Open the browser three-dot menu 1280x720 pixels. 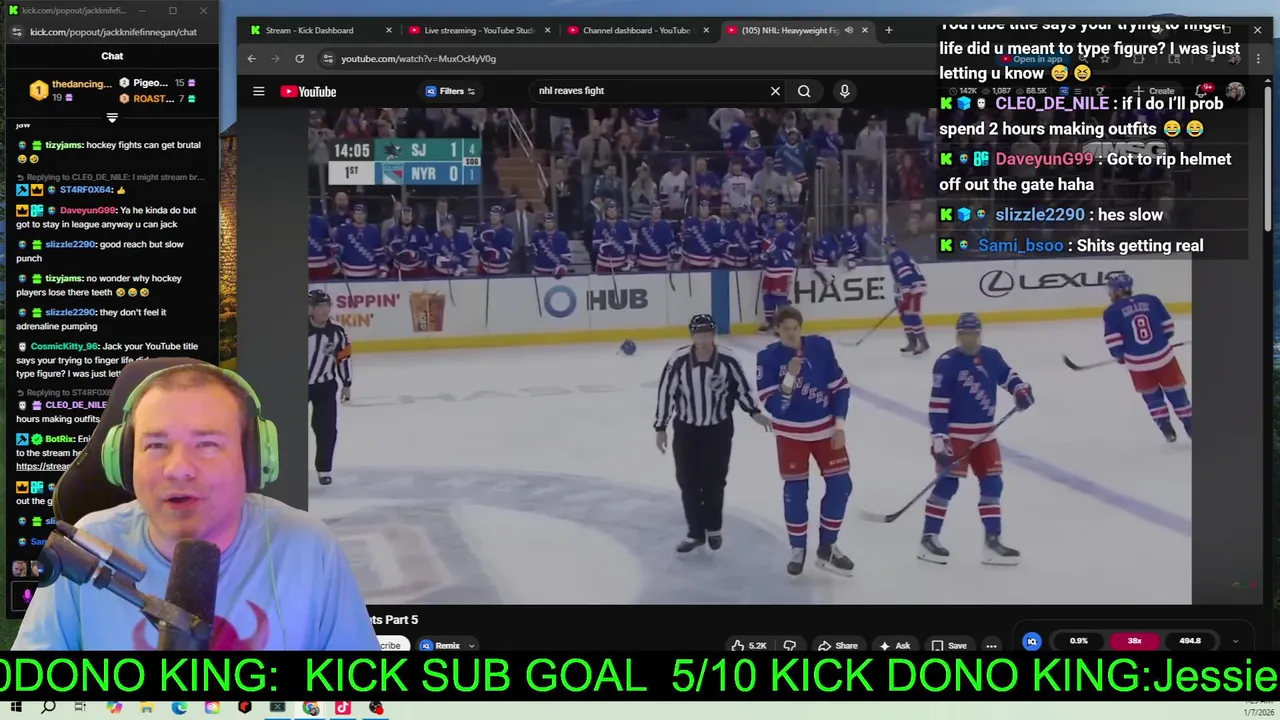(1258, 59)
